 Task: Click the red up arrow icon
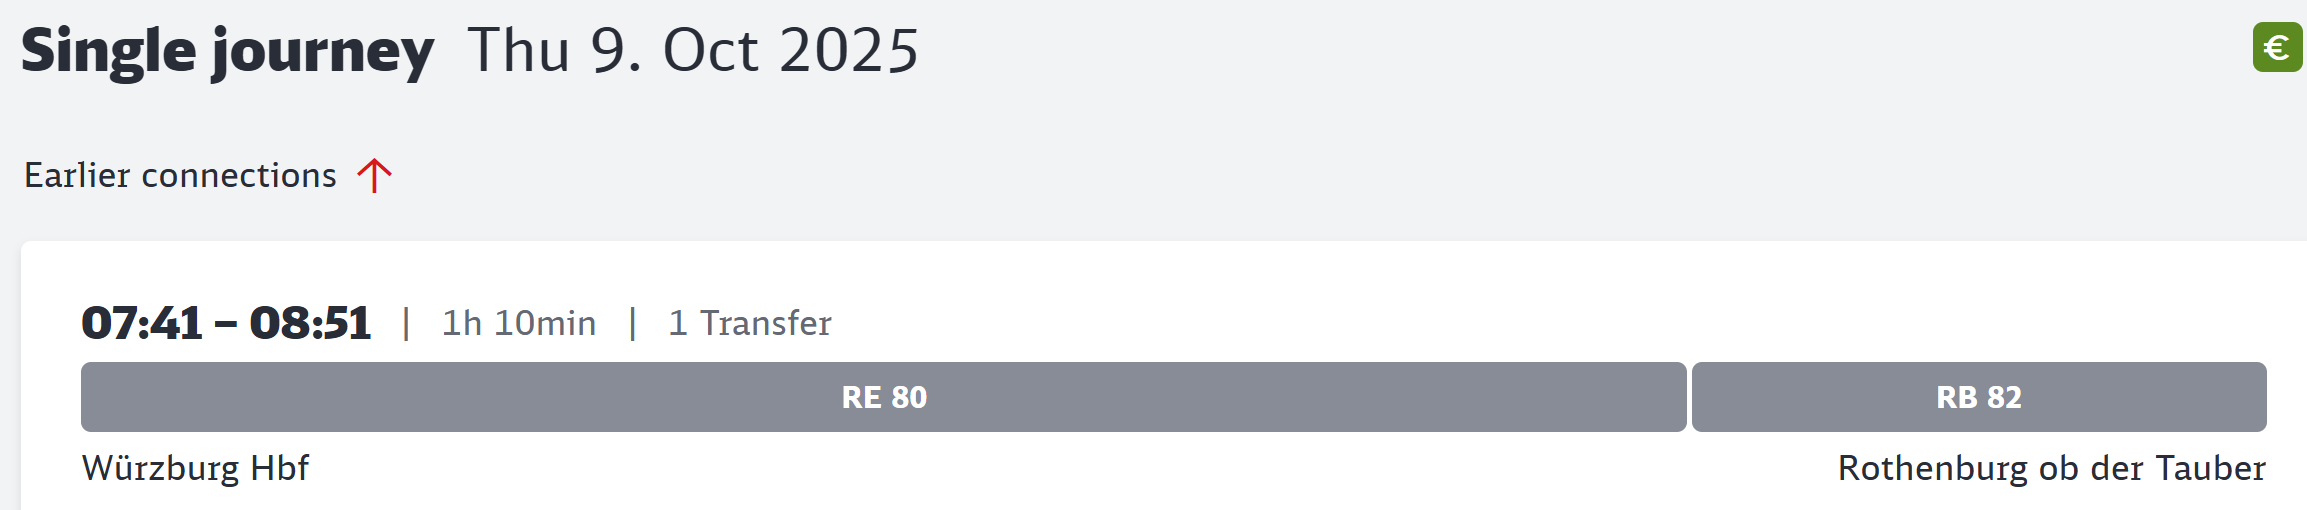click(374, 175)
